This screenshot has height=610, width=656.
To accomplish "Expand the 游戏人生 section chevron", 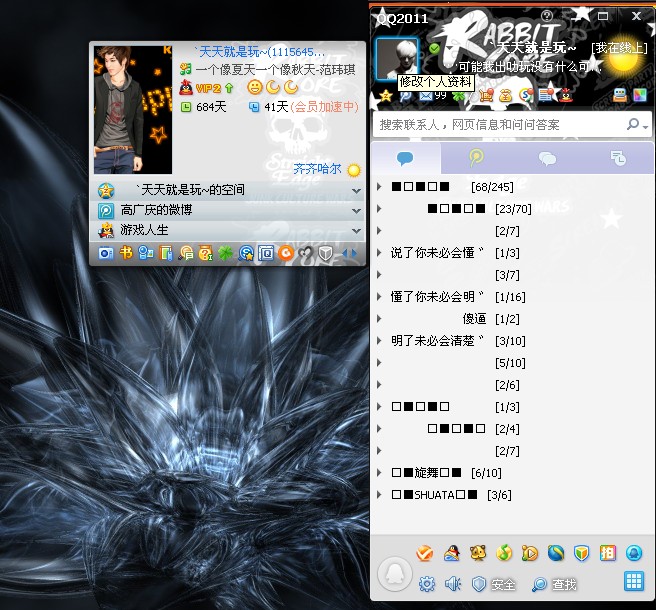I will pyautogui.click(x=356, y=231).
